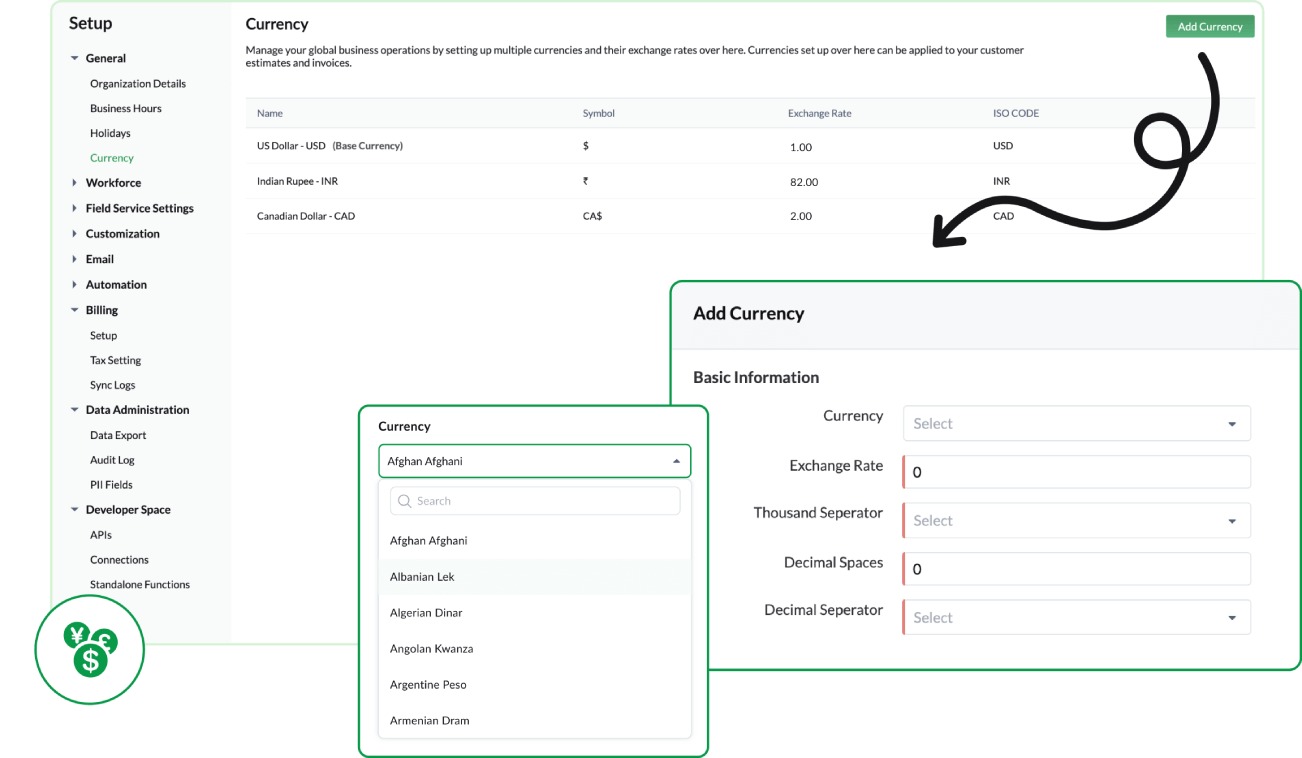
Task: Click the Indian Rupee - INR row
Action: click(296, 182)
